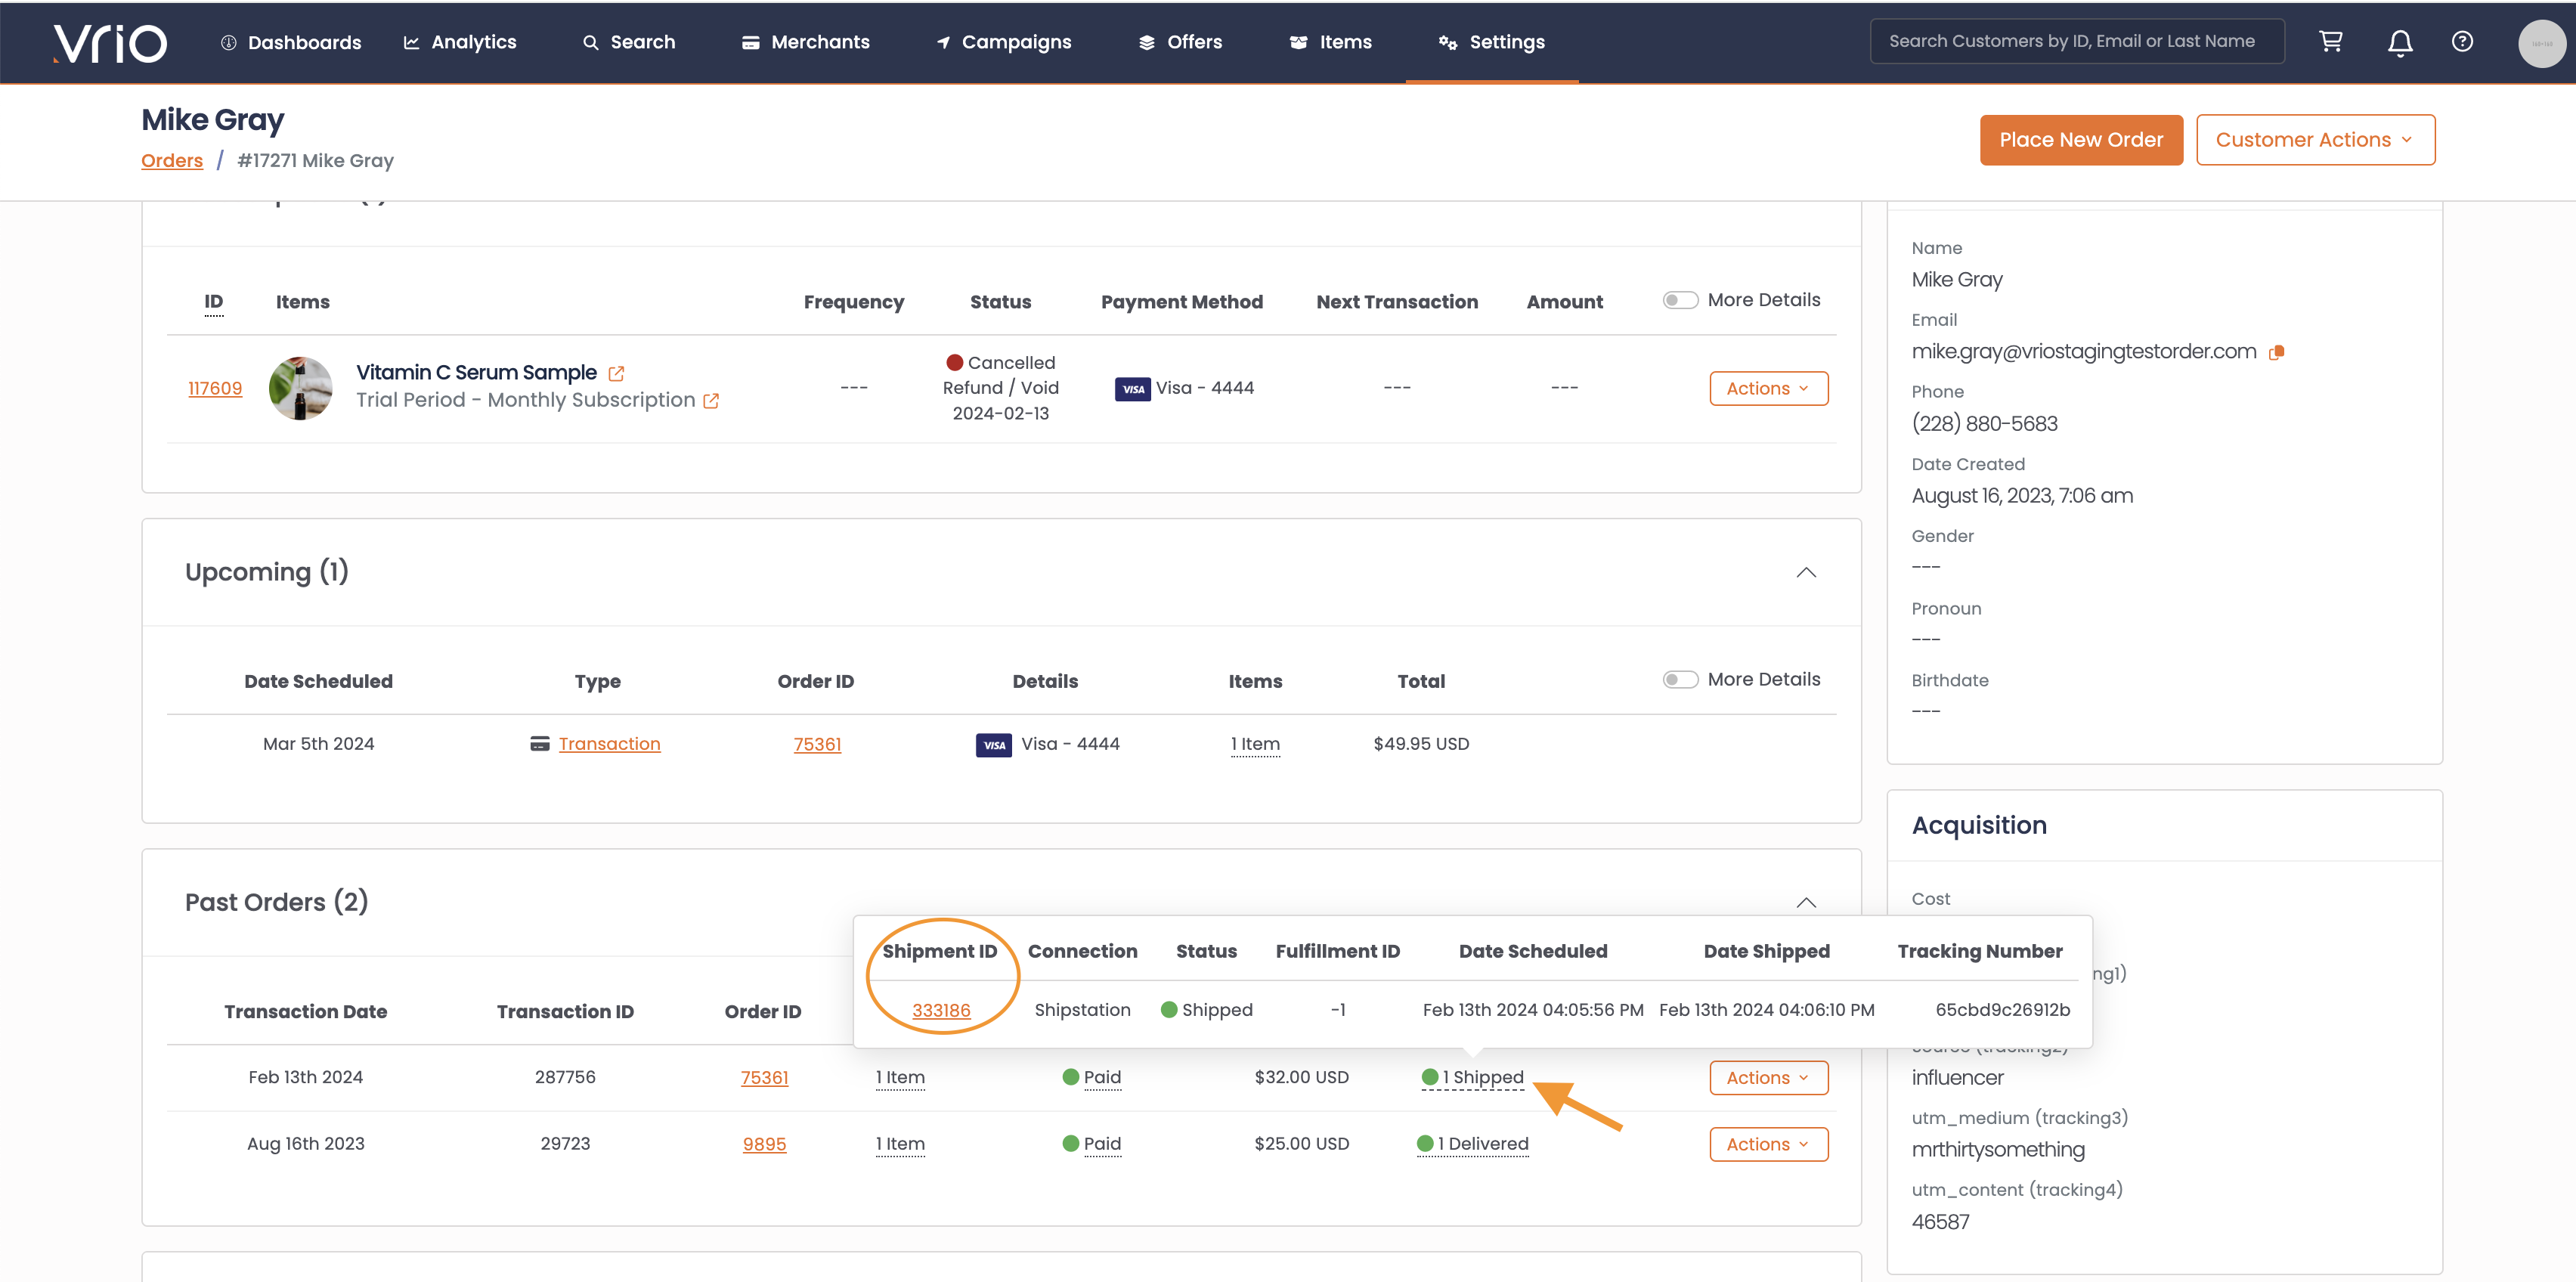
Task: Click Paid status for Feb 13th order
Action: coord(1092,1078)
